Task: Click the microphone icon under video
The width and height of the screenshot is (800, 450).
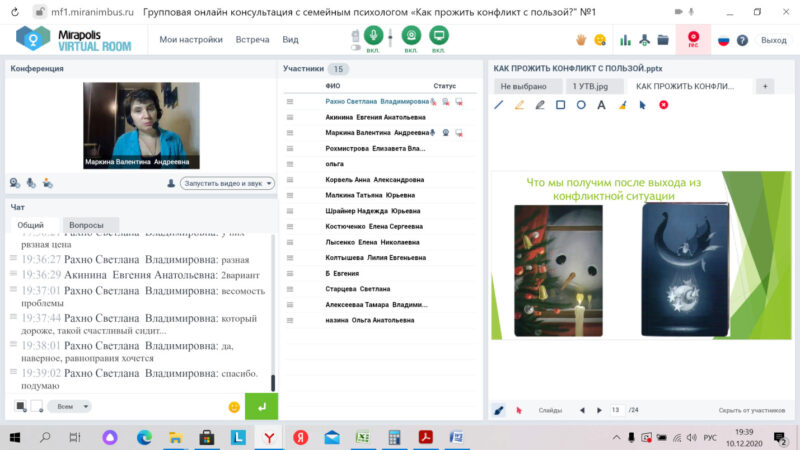Action: (x=31, y=183)
